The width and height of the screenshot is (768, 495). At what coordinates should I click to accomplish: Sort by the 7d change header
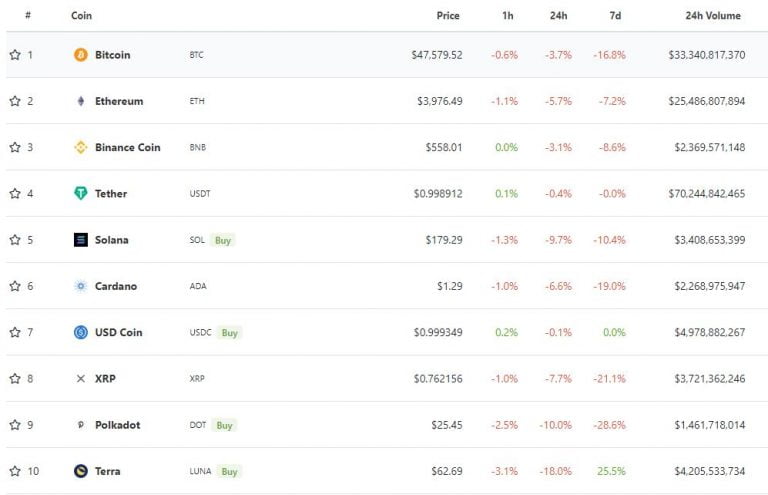pyautogui.click(x=615, y=16)
